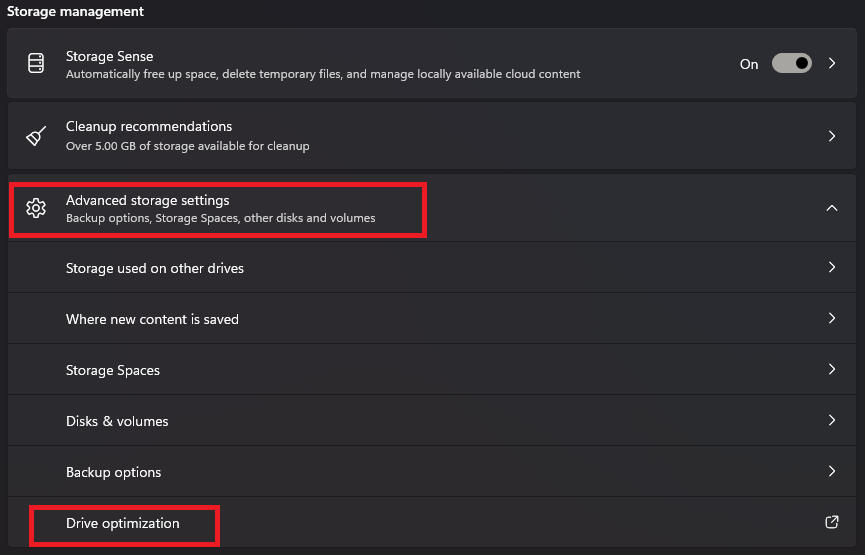Turn off the Storage Sense toggle
This screenshot has width=865, height=555.
coord(792,63)
